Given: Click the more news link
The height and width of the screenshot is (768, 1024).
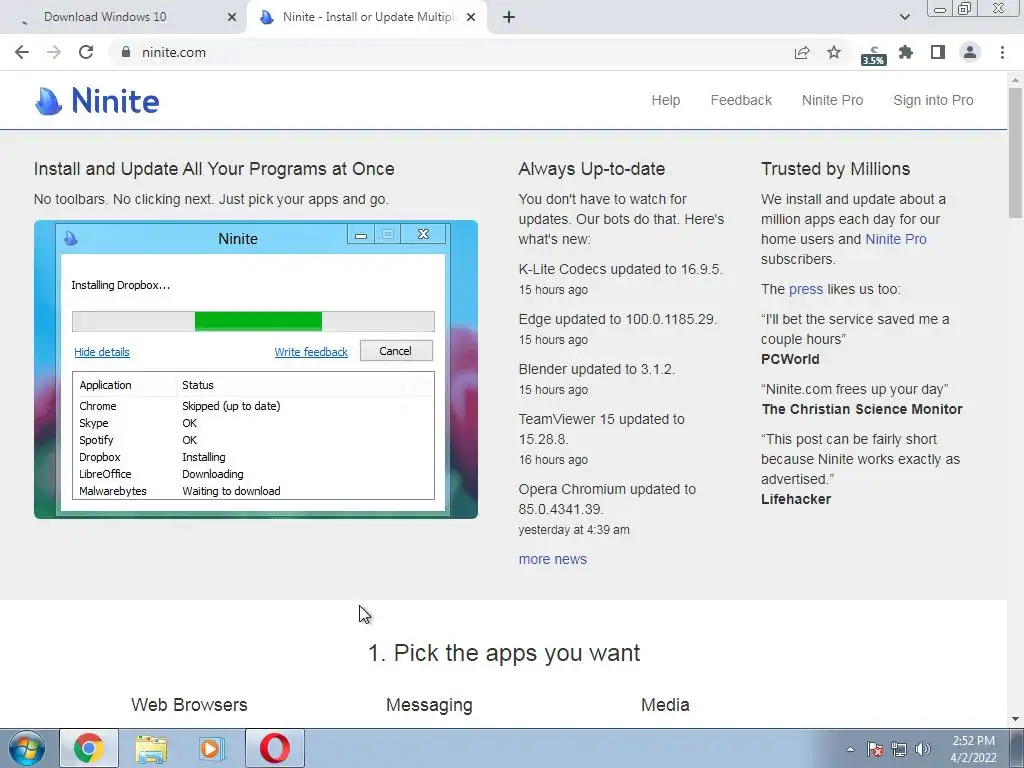Looking at the screenshot, I should point(552,559).
